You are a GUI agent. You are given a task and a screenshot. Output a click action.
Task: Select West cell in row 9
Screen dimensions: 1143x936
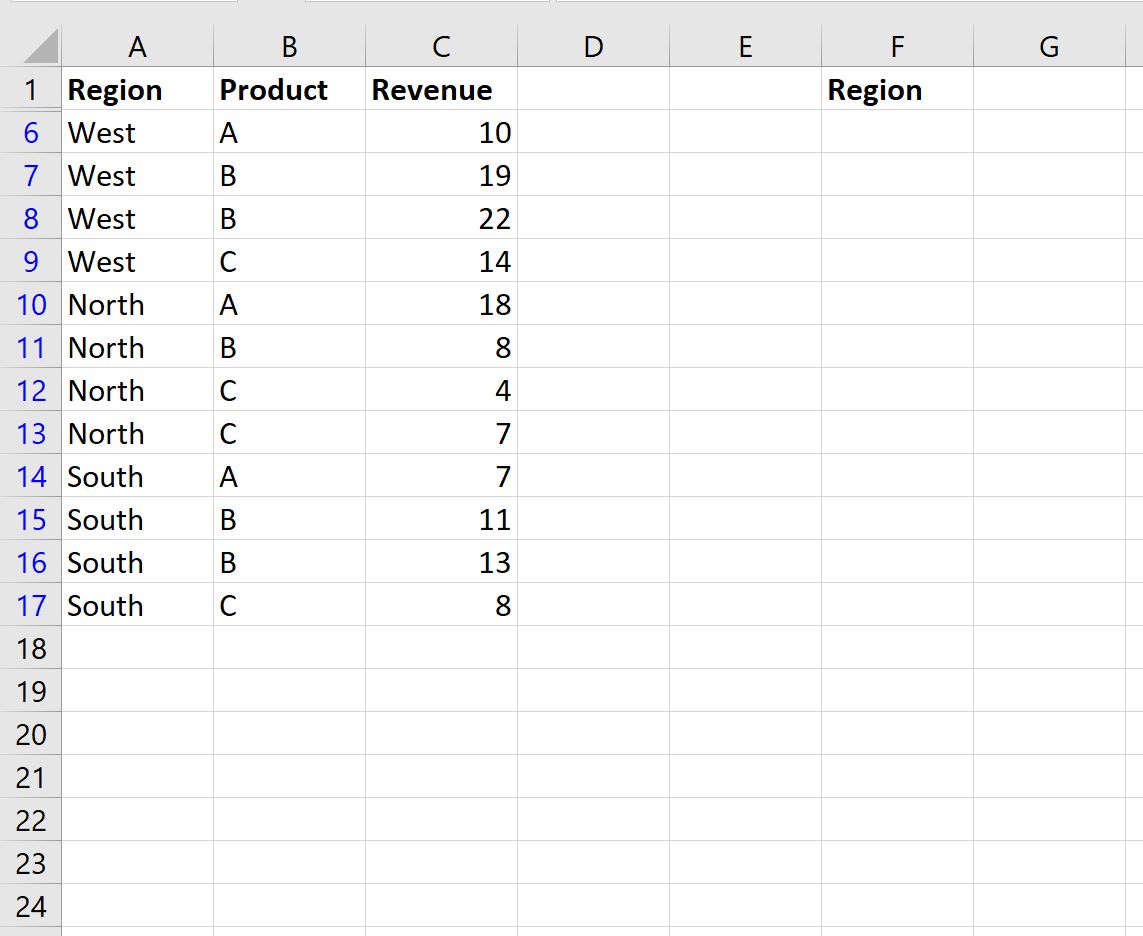tap(137, 261)
